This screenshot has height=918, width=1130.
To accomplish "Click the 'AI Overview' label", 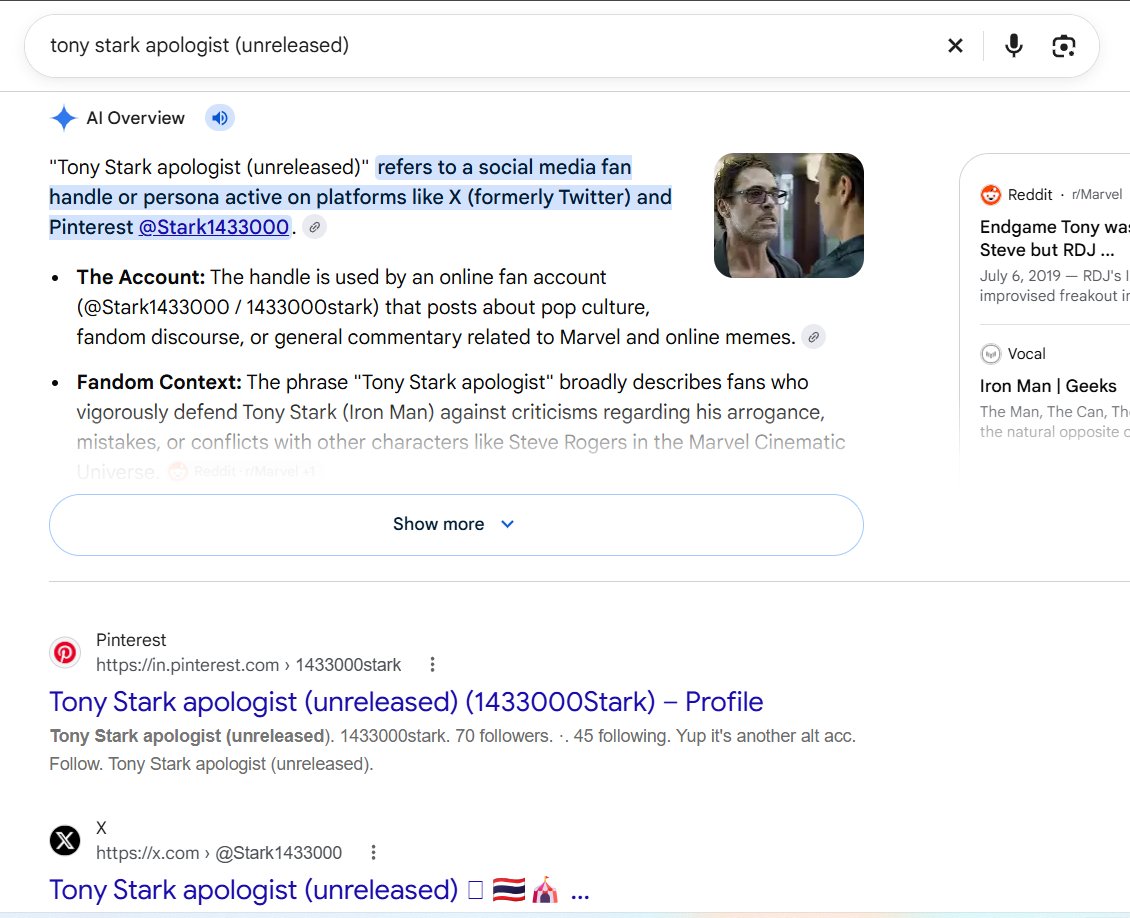I will click(x=135, y=118).
